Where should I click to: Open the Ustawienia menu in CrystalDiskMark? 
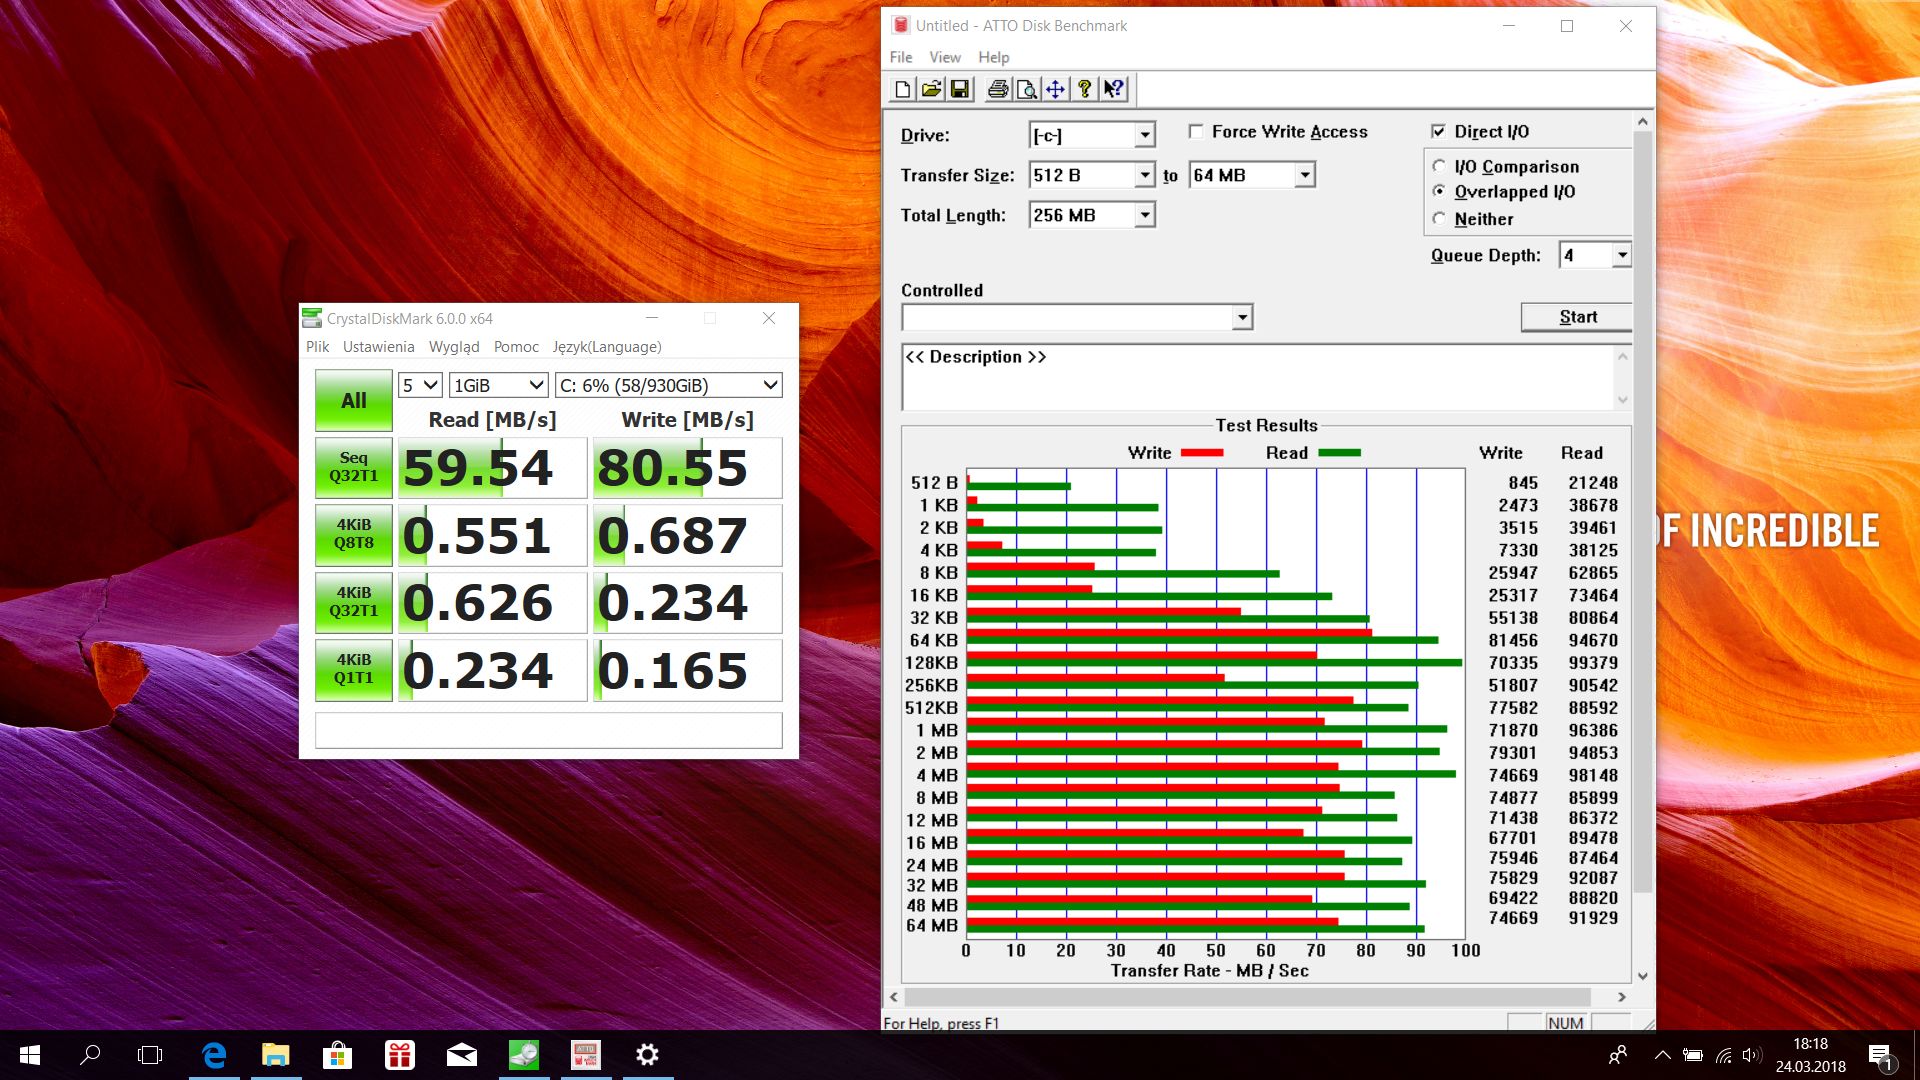378,347
